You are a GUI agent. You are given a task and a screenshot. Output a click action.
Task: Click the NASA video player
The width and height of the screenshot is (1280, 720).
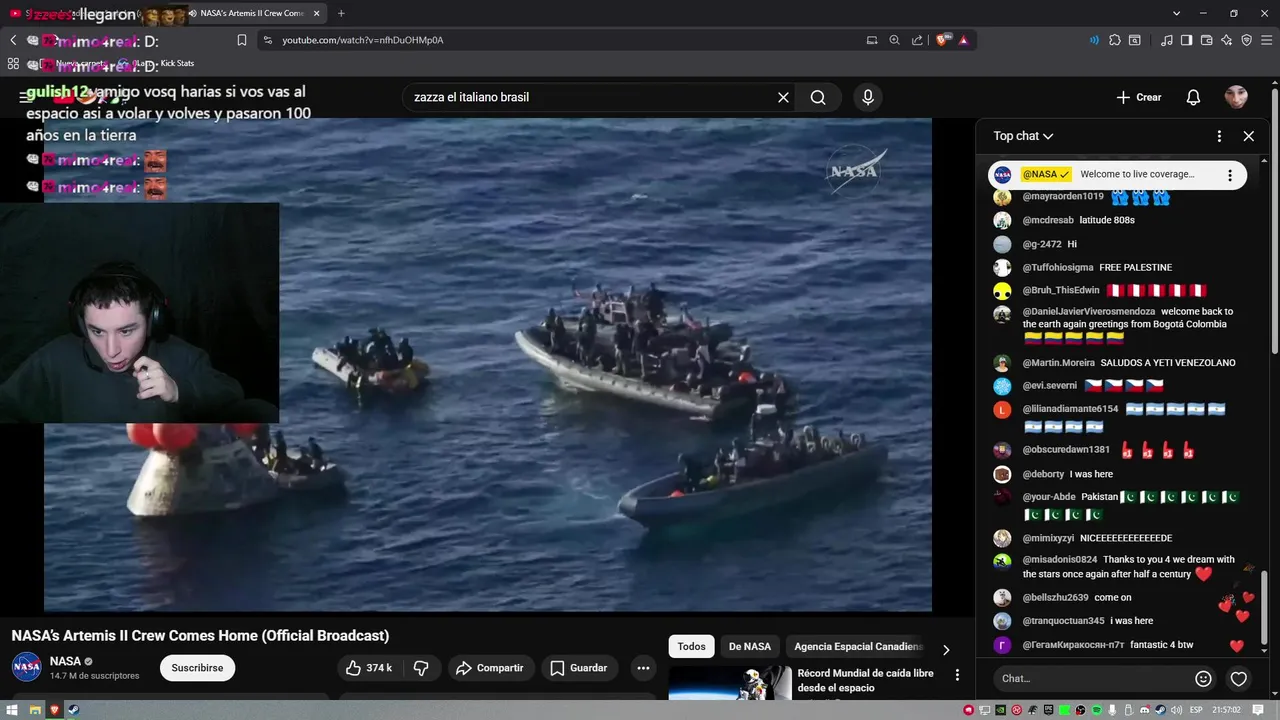[x=488, y=365]
